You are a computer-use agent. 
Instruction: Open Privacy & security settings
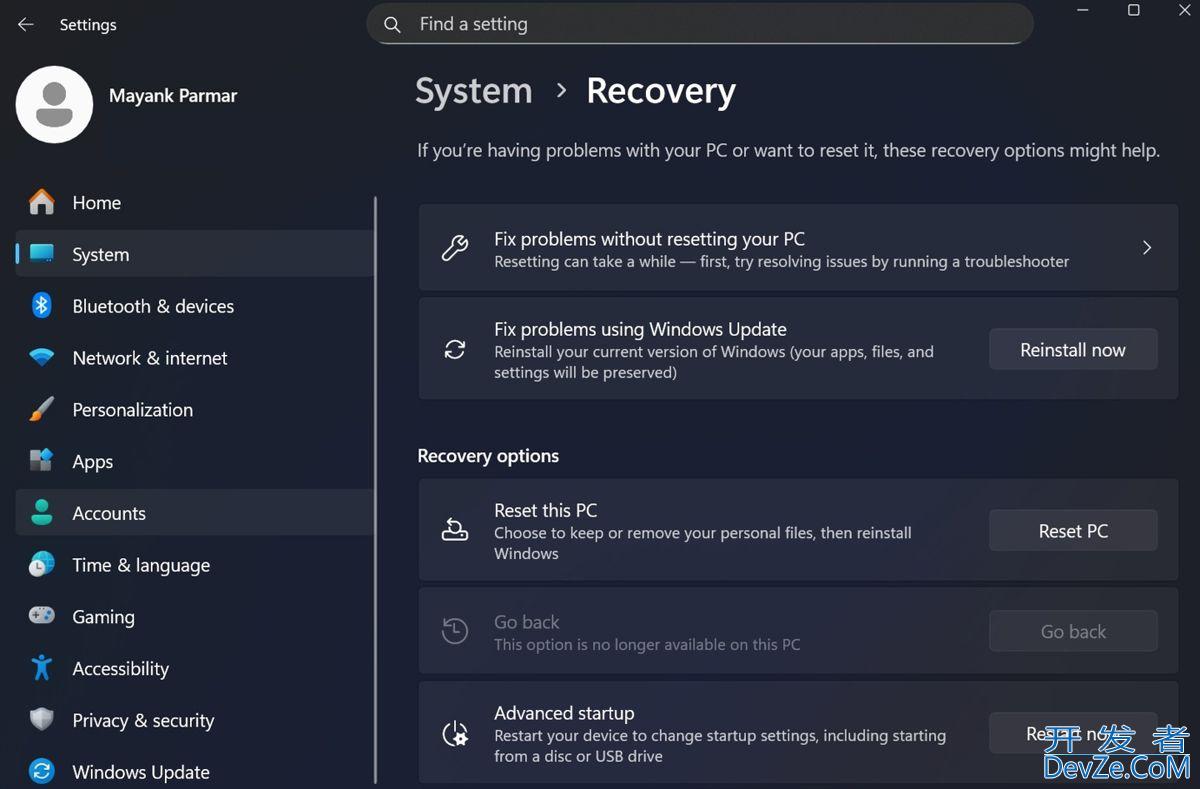coord(194,720)
